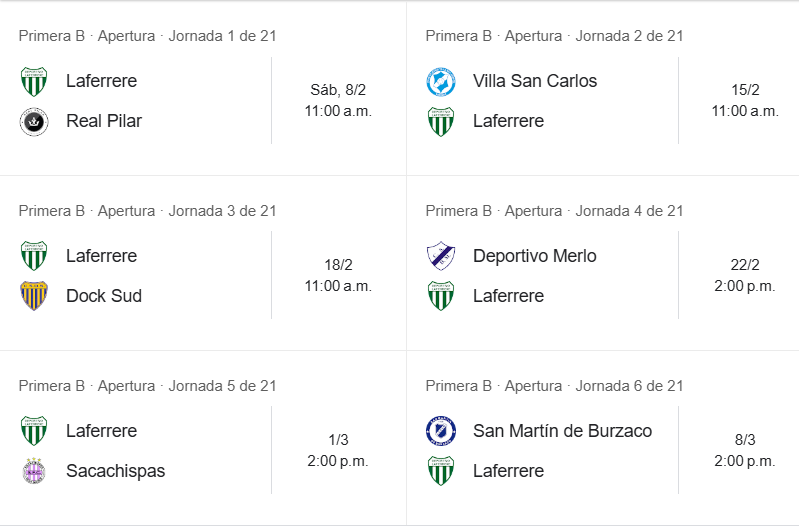The width and height of the screenshot is (799, 527).
Task: Open Real Pilar team name
Action: (104, 121)
